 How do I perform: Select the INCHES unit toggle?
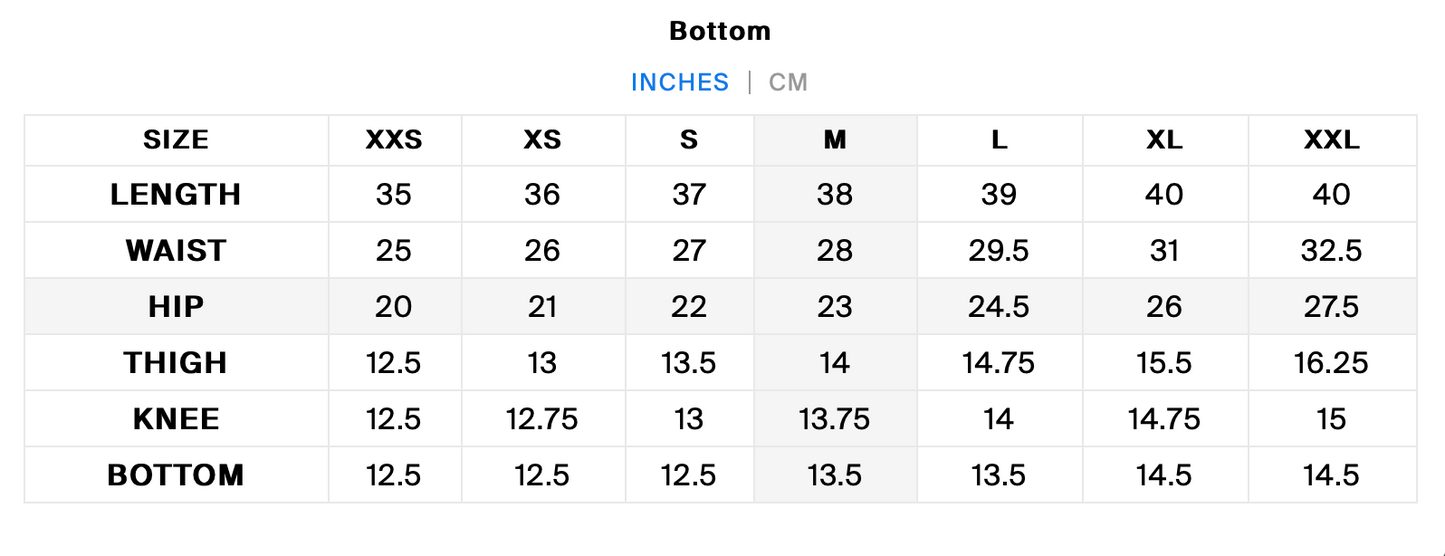pos(680,82)
